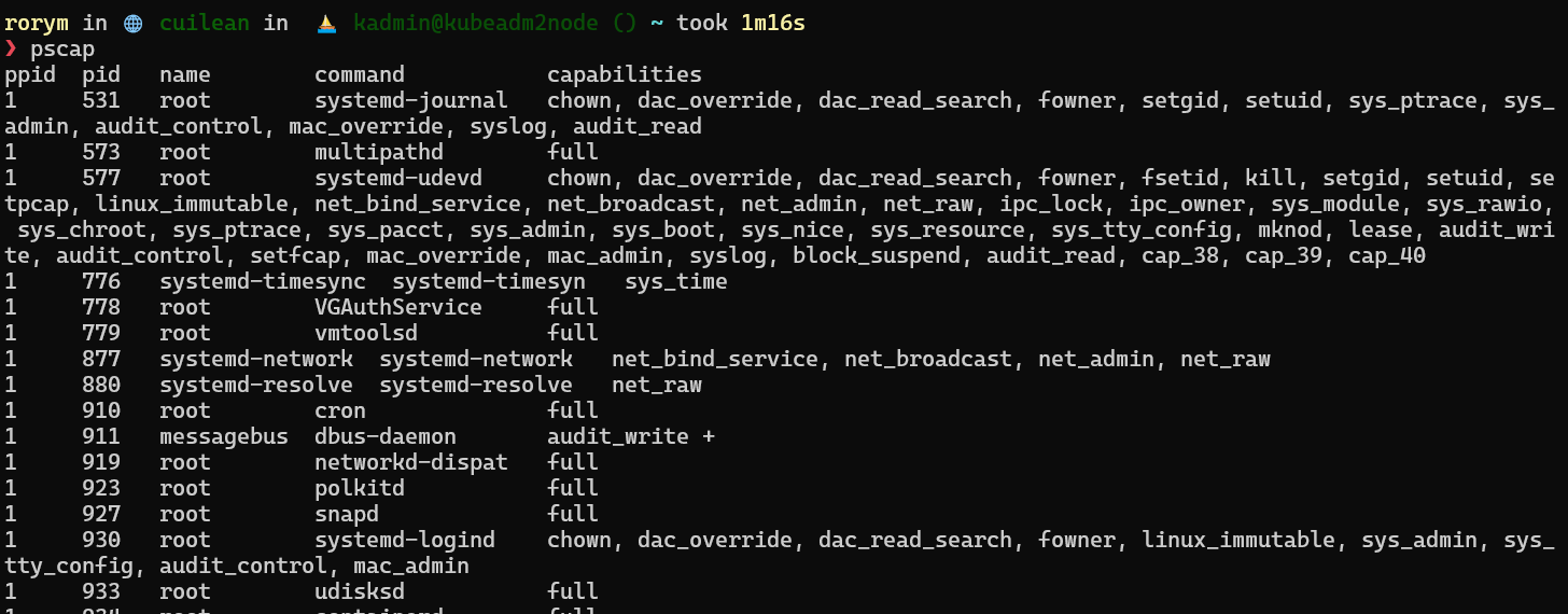Click the sailboat icon before kadmin
Screen dimensions: 1568x614
pos(327,23)
